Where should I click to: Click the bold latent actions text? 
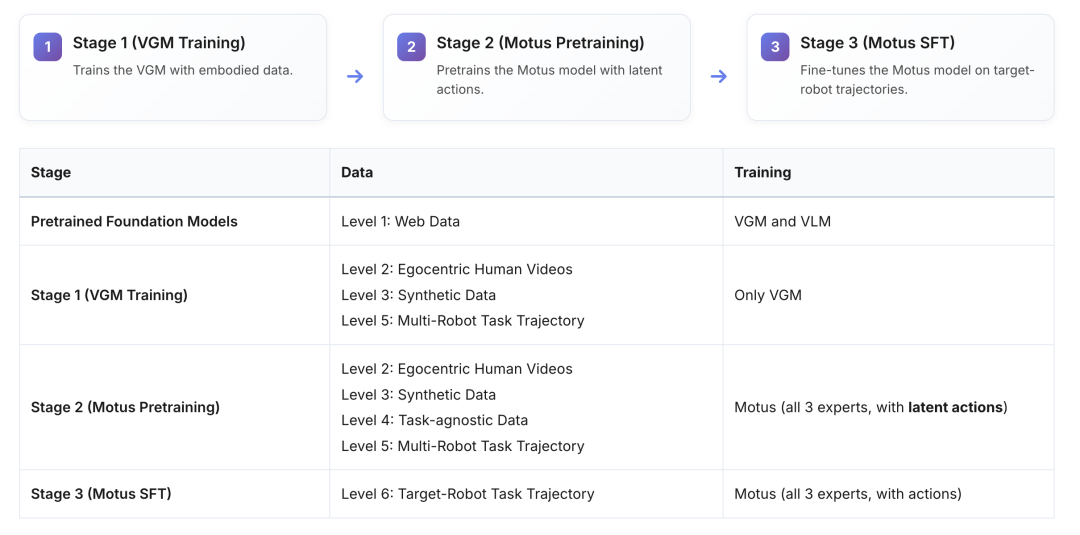[x=954, y=407]
